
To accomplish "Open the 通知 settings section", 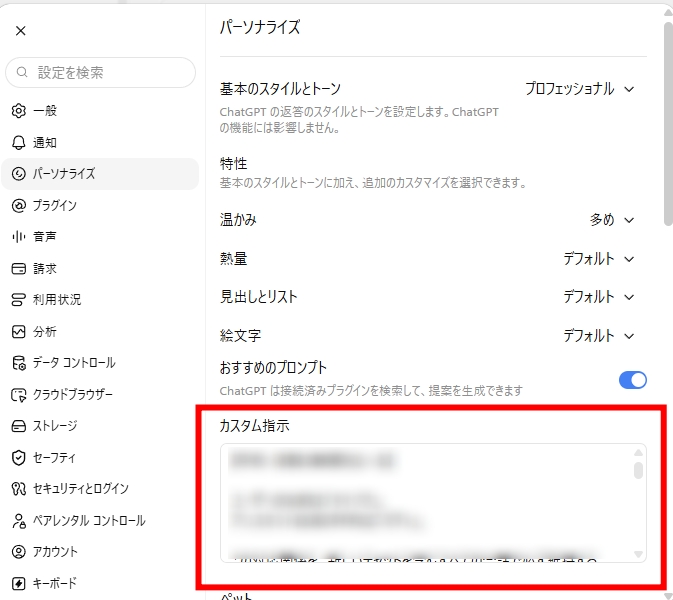I will point(100,142).
